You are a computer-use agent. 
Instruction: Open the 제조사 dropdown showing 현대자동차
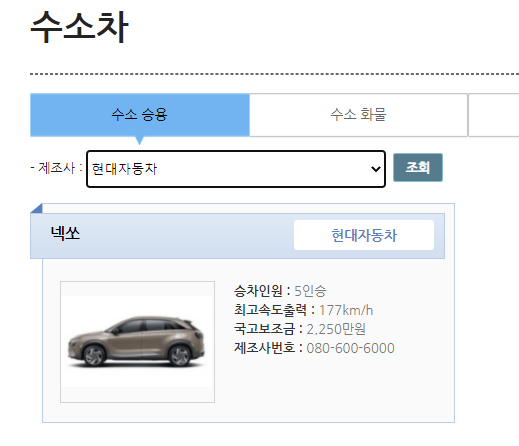[236, 169]
